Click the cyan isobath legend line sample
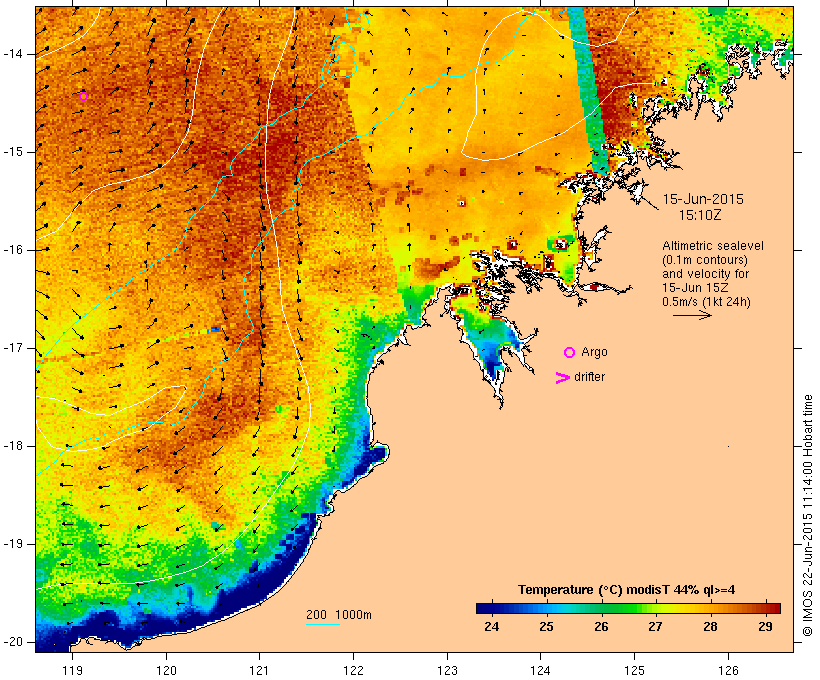 323,624
